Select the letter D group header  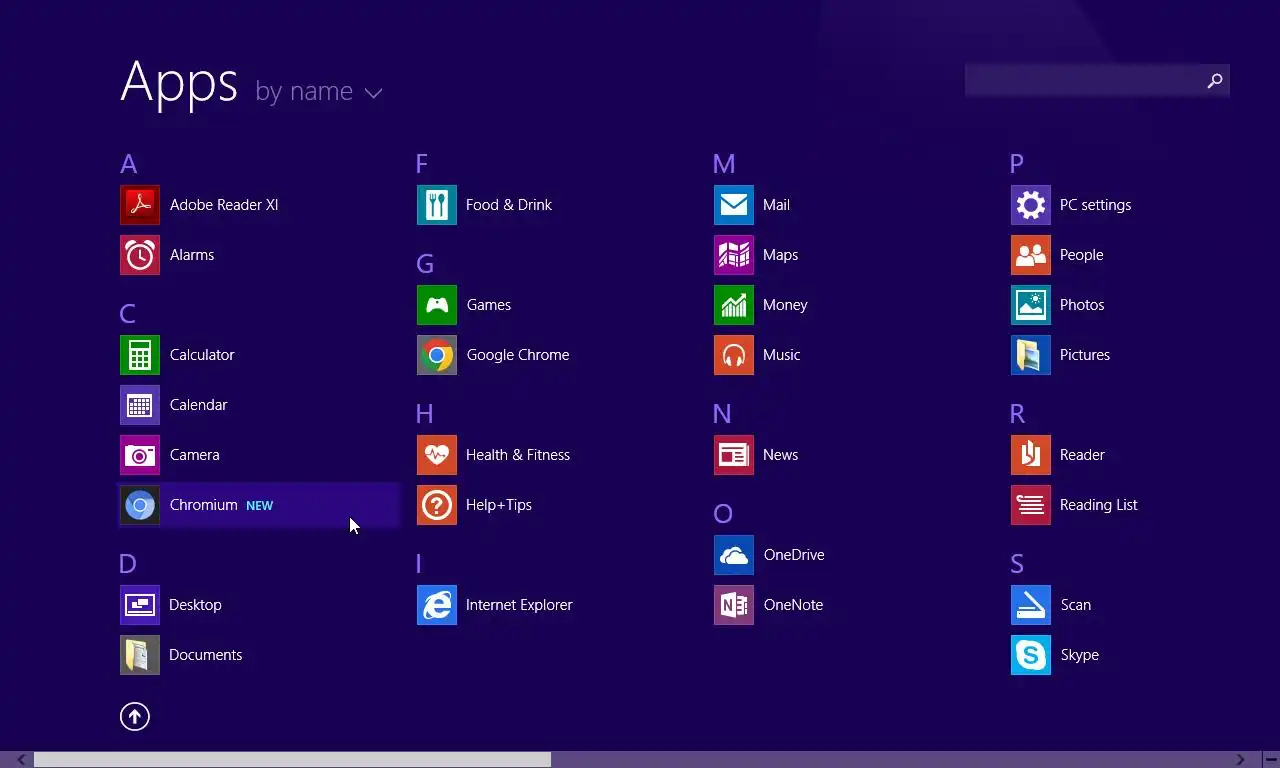(128, 564)
